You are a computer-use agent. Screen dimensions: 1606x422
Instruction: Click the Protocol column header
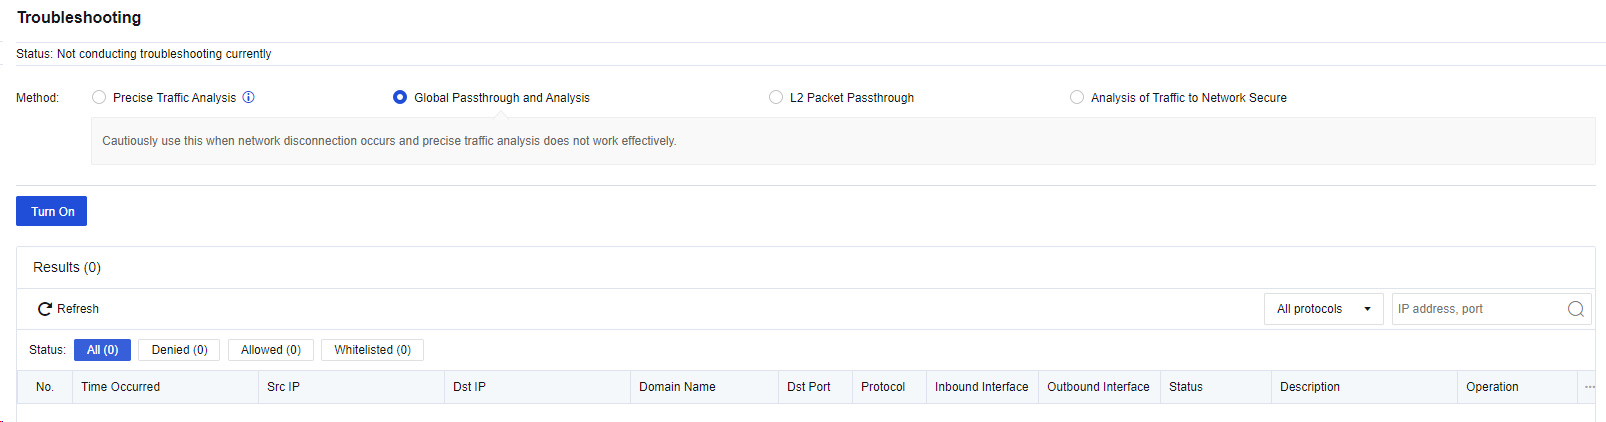[x=883, y=387]
